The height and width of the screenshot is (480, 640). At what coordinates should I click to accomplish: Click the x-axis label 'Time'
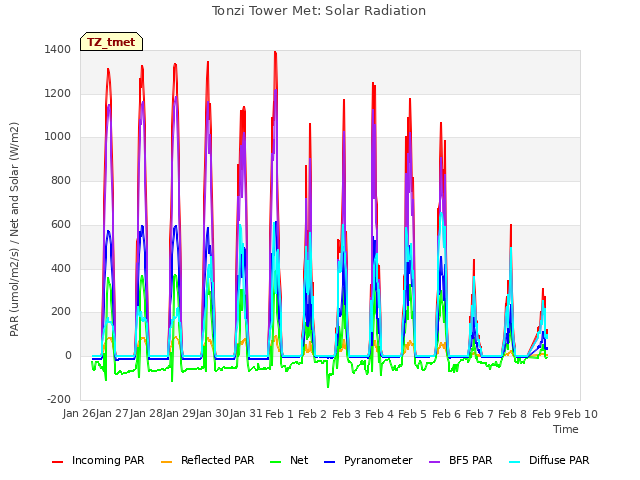click(x=566, y=429)
